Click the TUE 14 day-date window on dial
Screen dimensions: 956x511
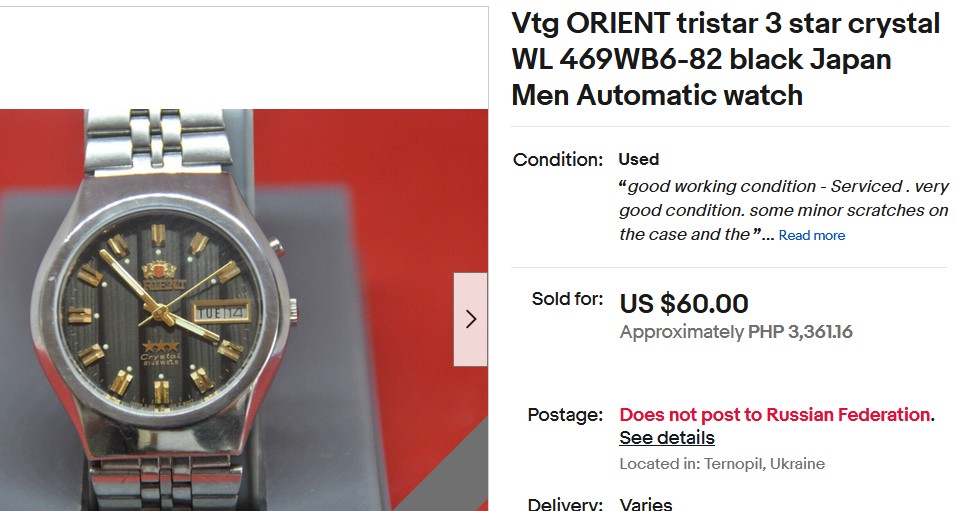click(221, 312)
